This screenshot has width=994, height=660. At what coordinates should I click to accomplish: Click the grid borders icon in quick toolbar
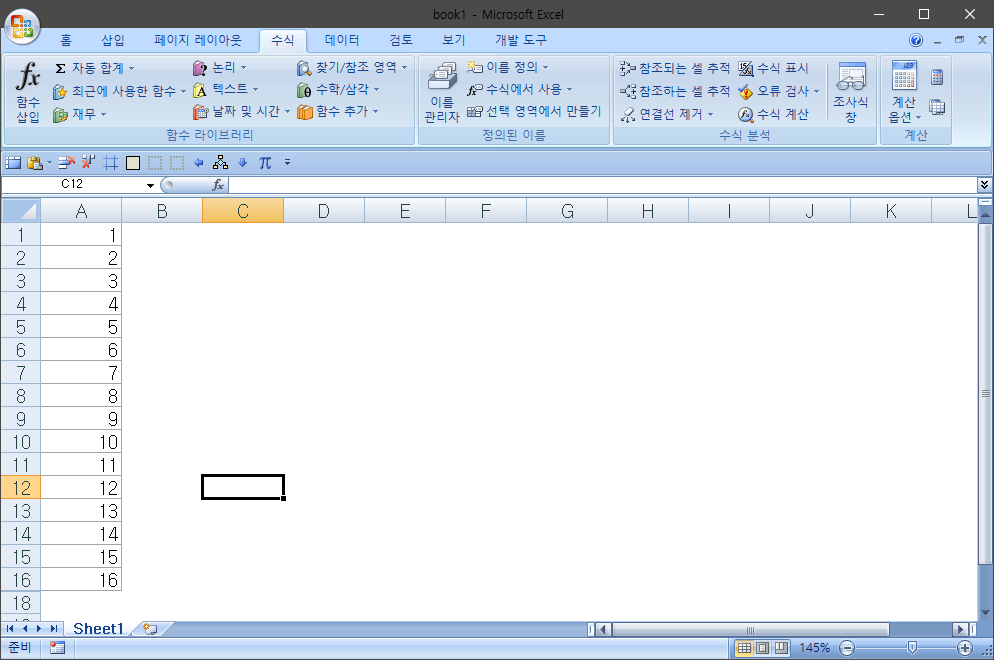pos(110,163)
